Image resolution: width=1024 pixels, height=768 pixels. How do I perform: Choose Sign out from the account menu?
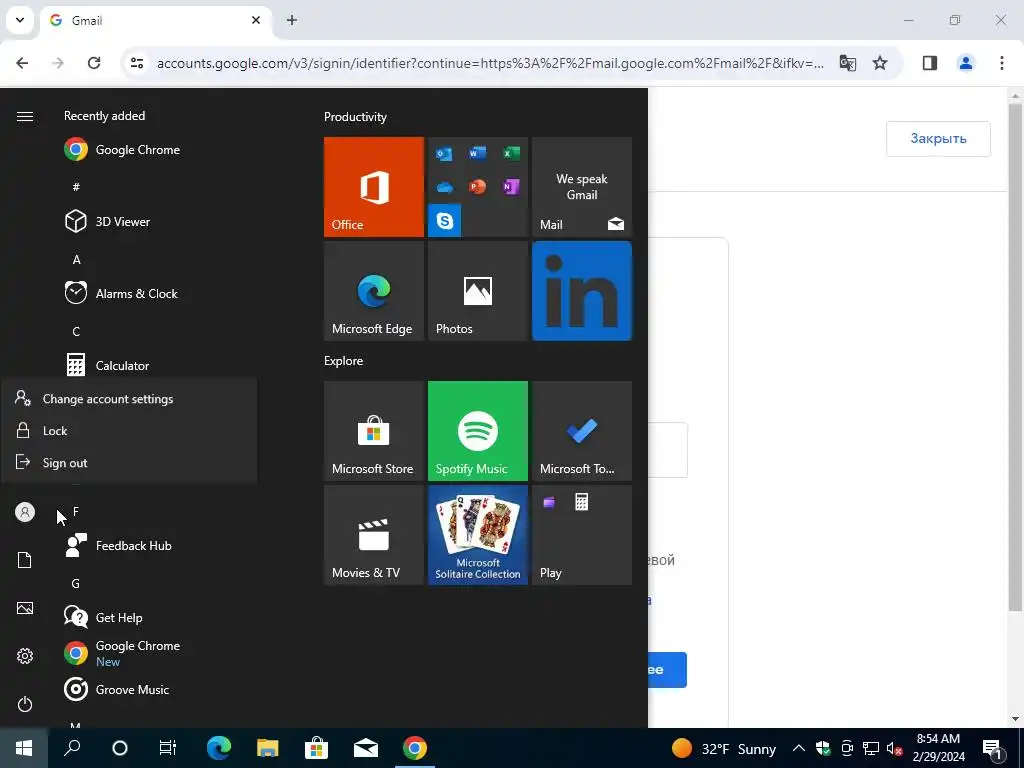[x=129, y=463]
